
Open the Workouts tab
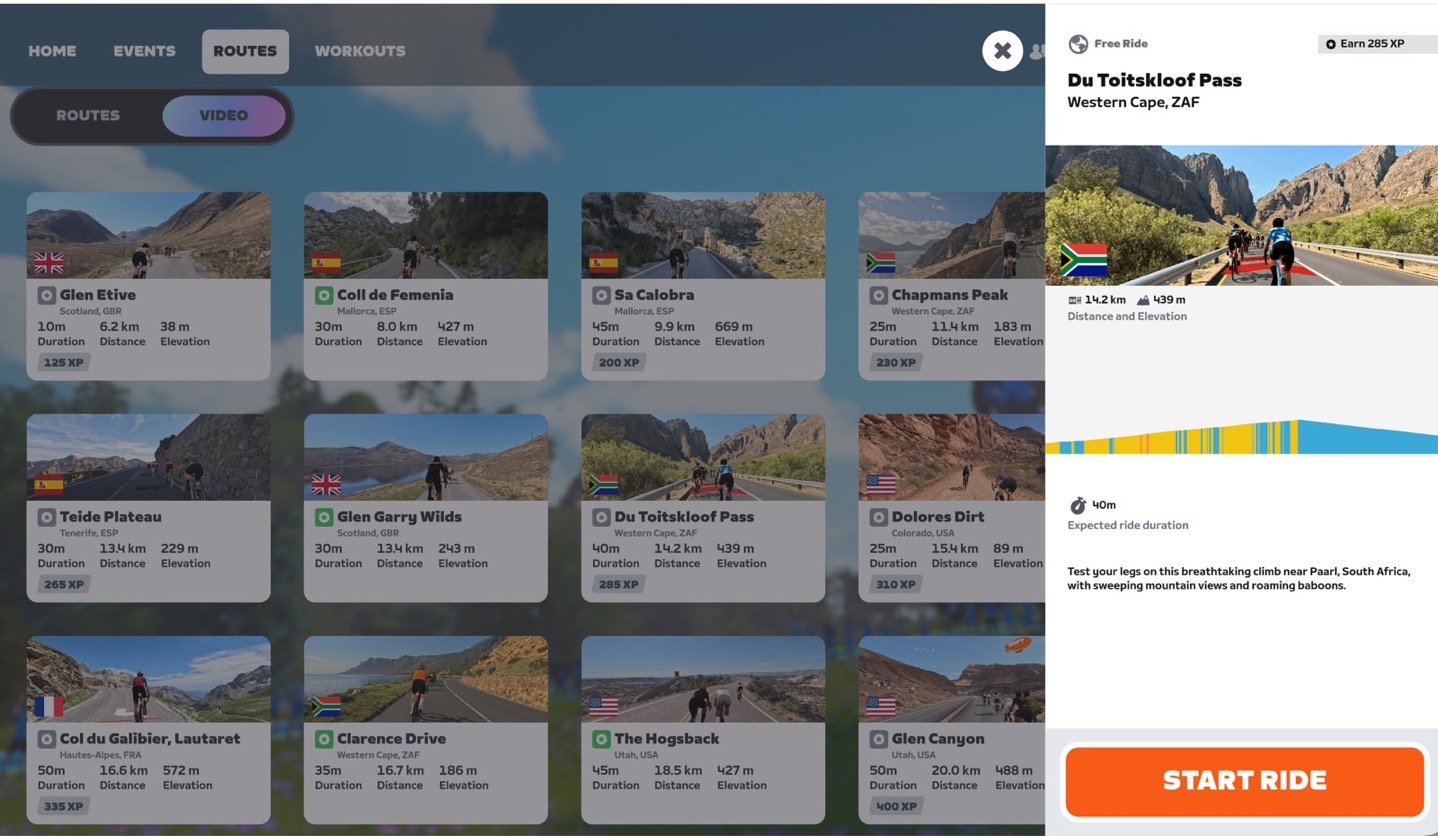coord(360,51)
